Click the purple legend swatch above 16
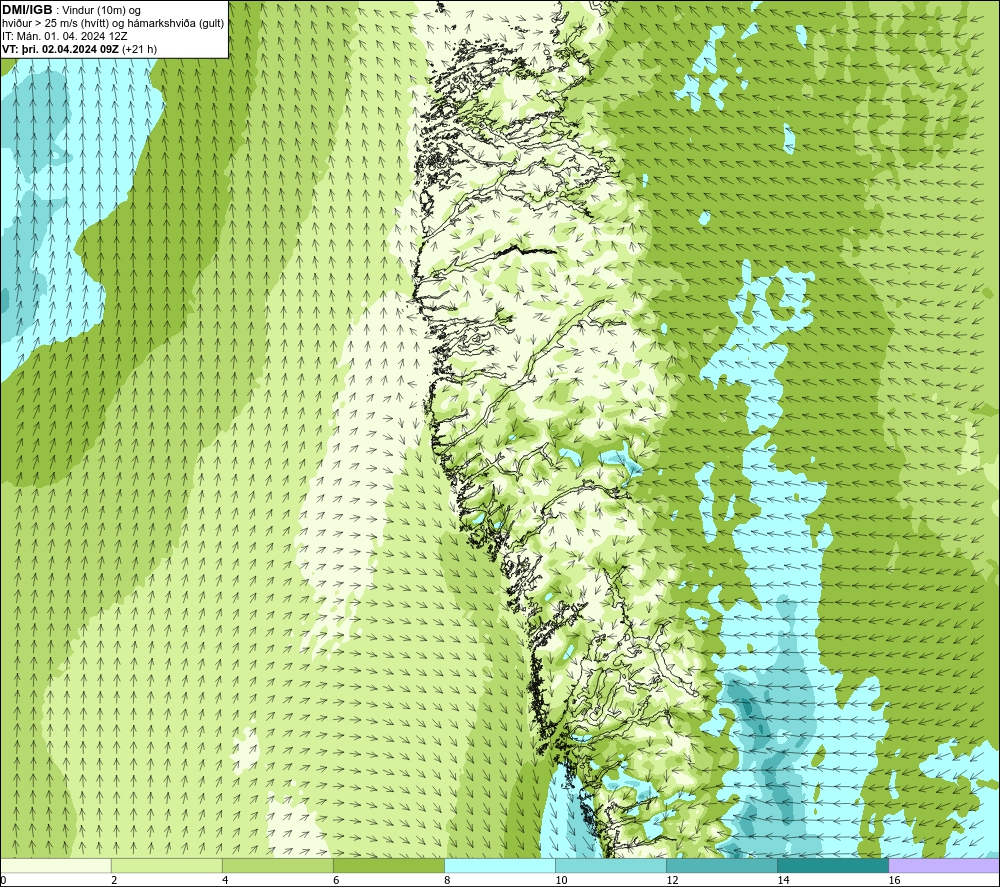Screen dimensions: 1000x887 point(944,865)
